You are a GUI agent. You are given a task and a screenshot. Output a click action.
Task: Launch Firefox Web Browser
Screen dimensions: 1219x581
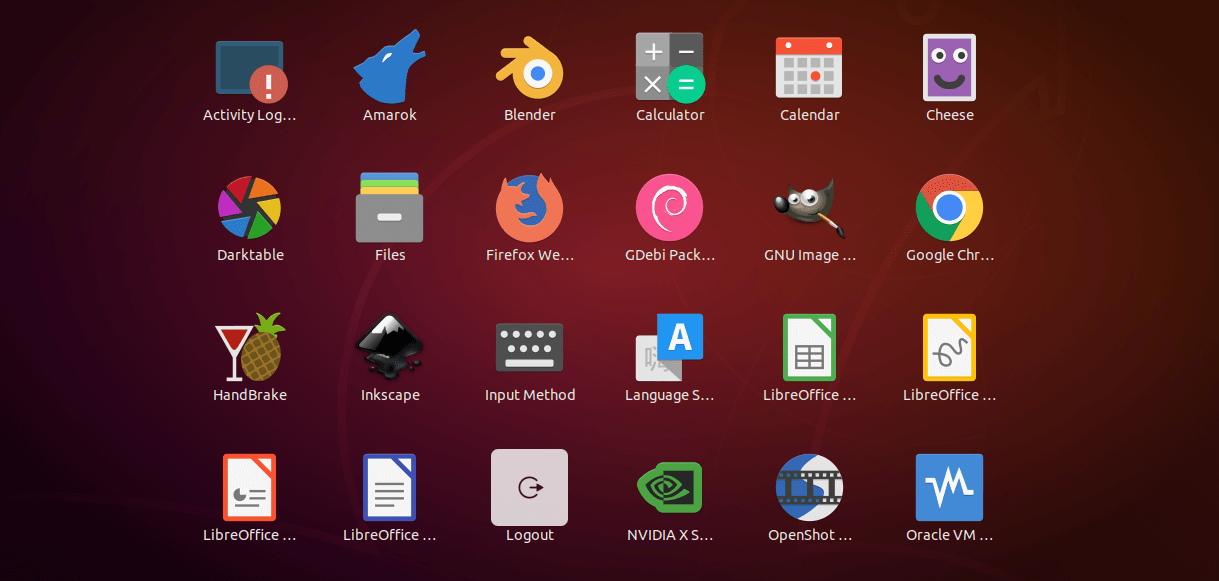pyautogui.click(x=529, y=207)
